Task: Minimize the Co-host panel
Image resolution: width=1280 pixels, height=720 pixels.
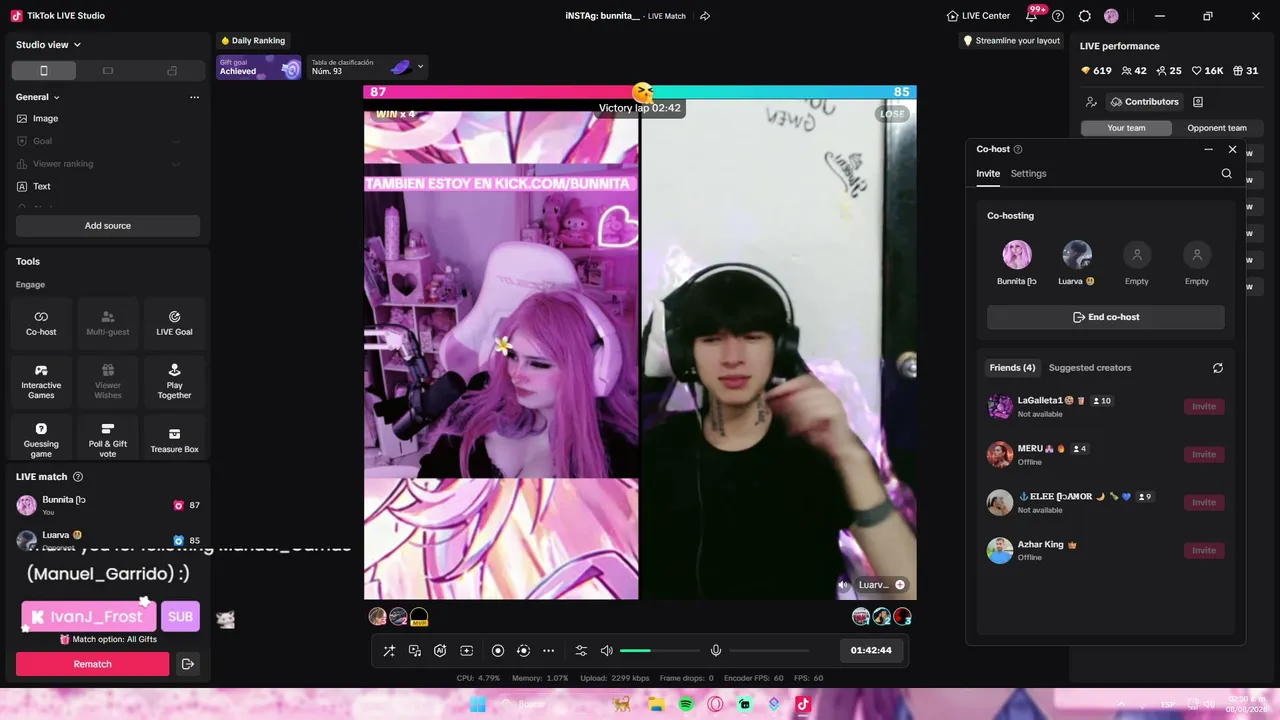Action: click(1208, 149)
